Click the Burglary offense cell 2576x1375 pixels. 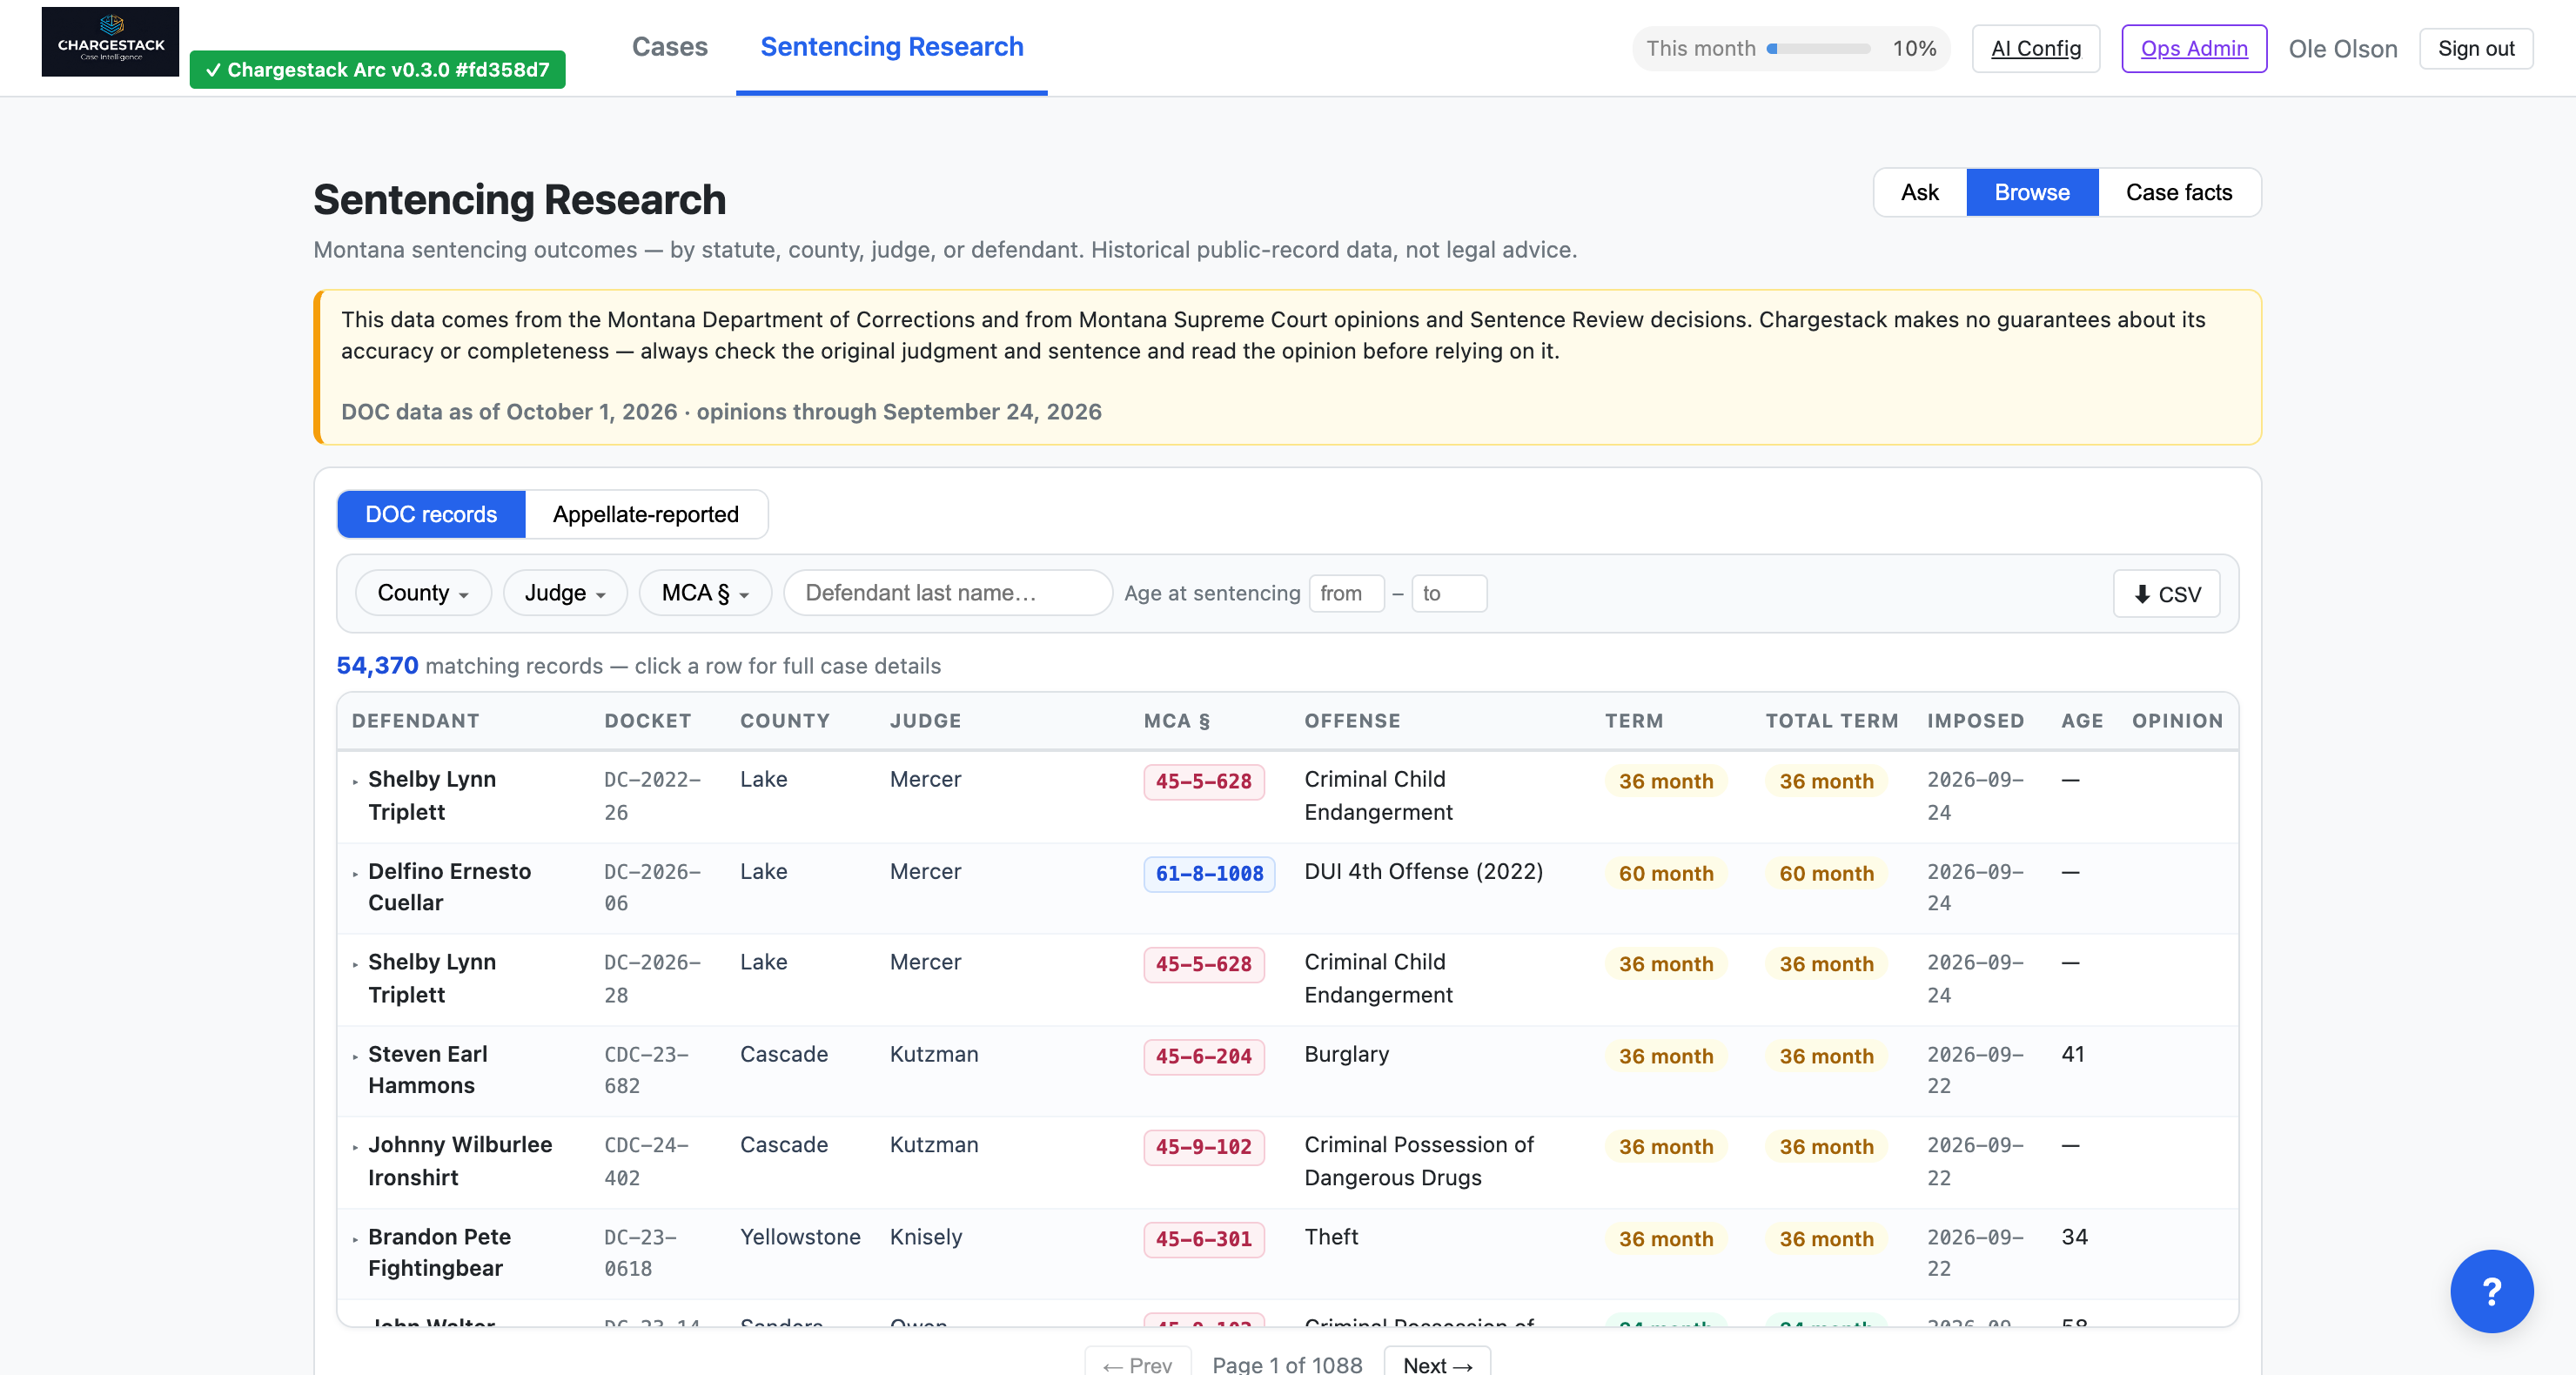pos(1346,1054)
